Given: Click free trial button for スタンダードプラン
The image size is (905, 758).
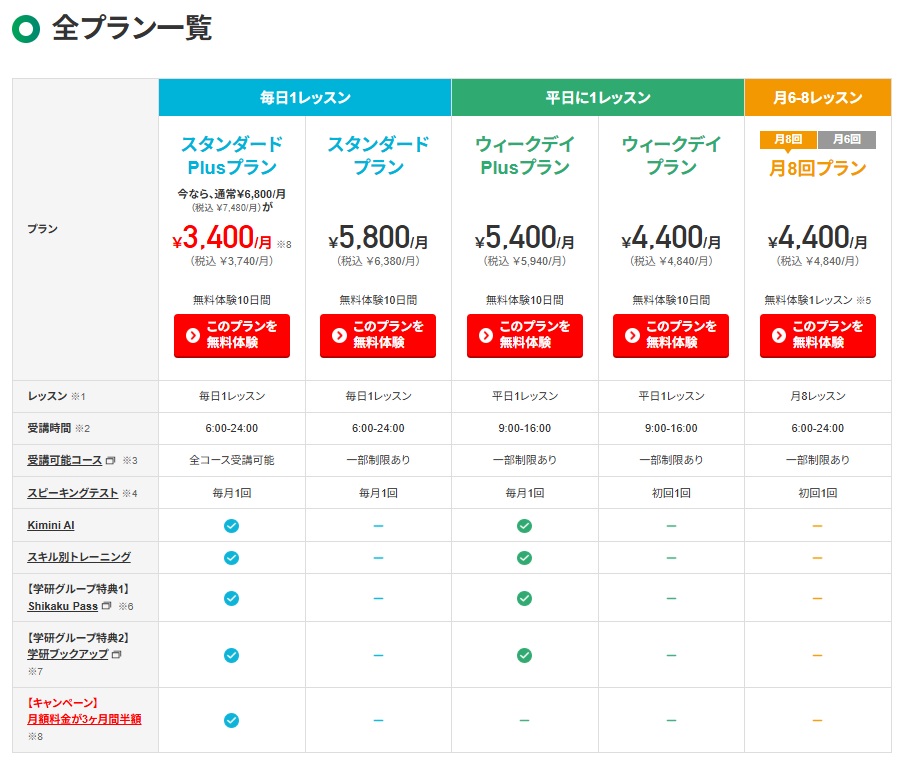Looking at the screenshot, I should tap(378, 335).
